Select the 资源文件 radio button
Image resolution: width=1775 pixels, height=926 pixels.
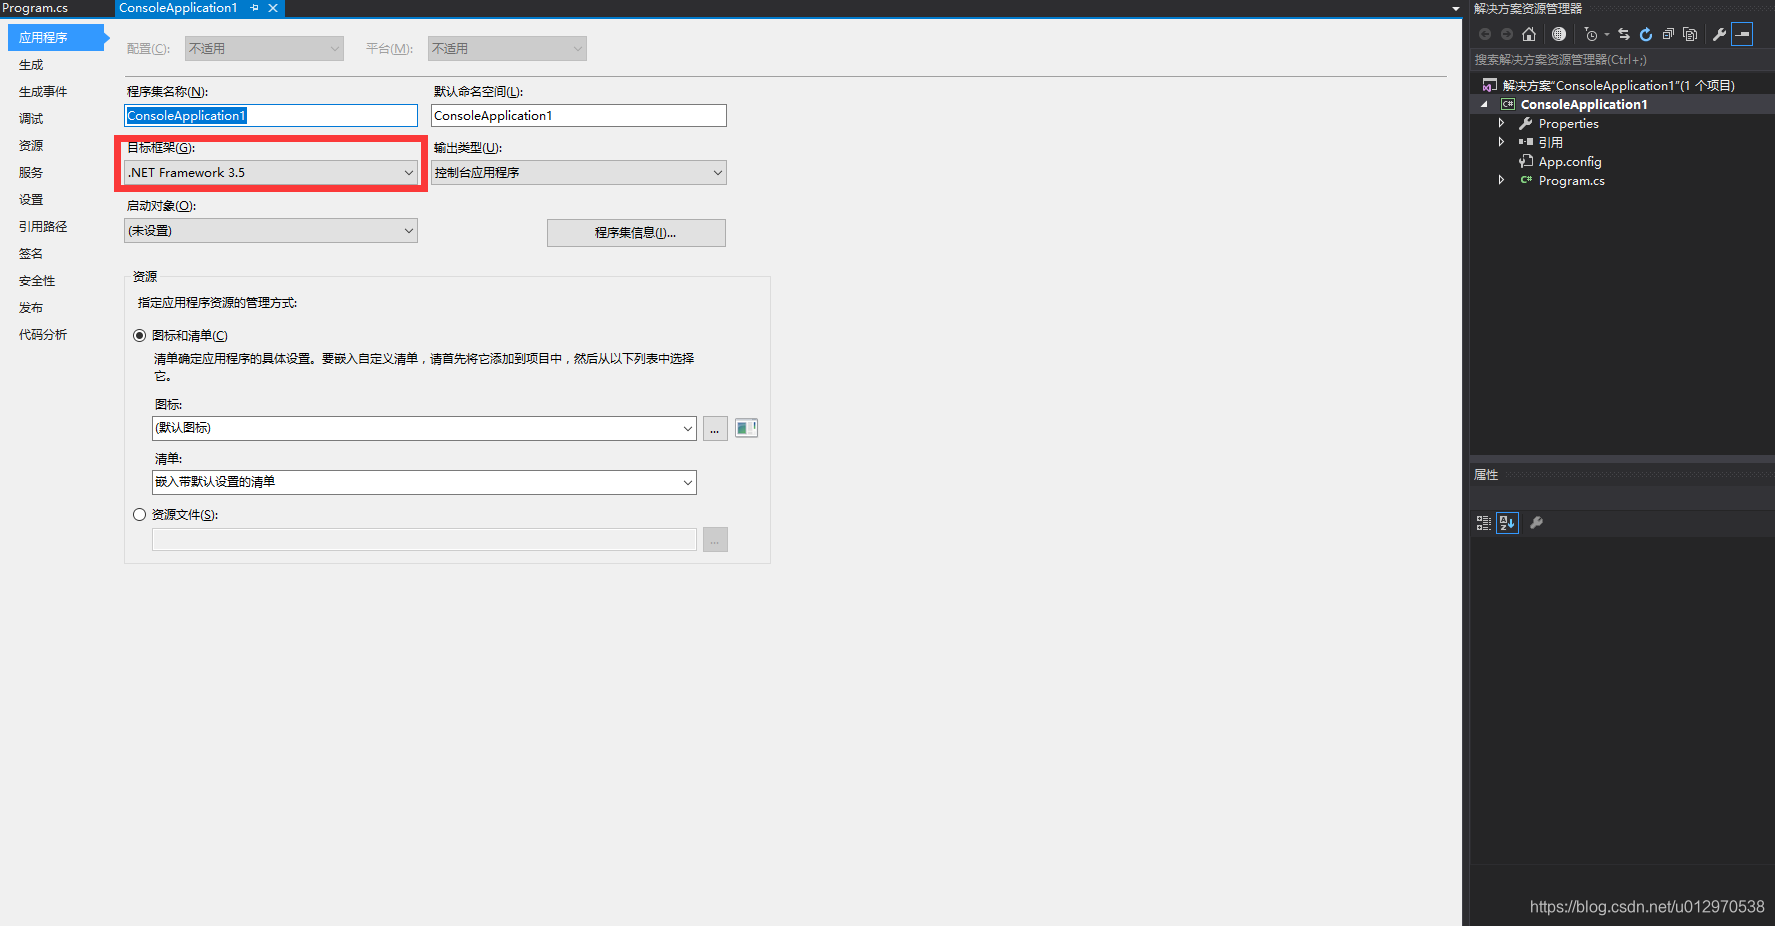click(140, 515)
